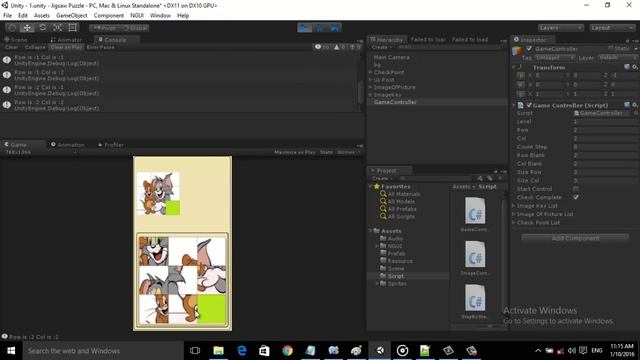
Task: Expand the UI Root object in Hierarchy
Action: point(371,80)
